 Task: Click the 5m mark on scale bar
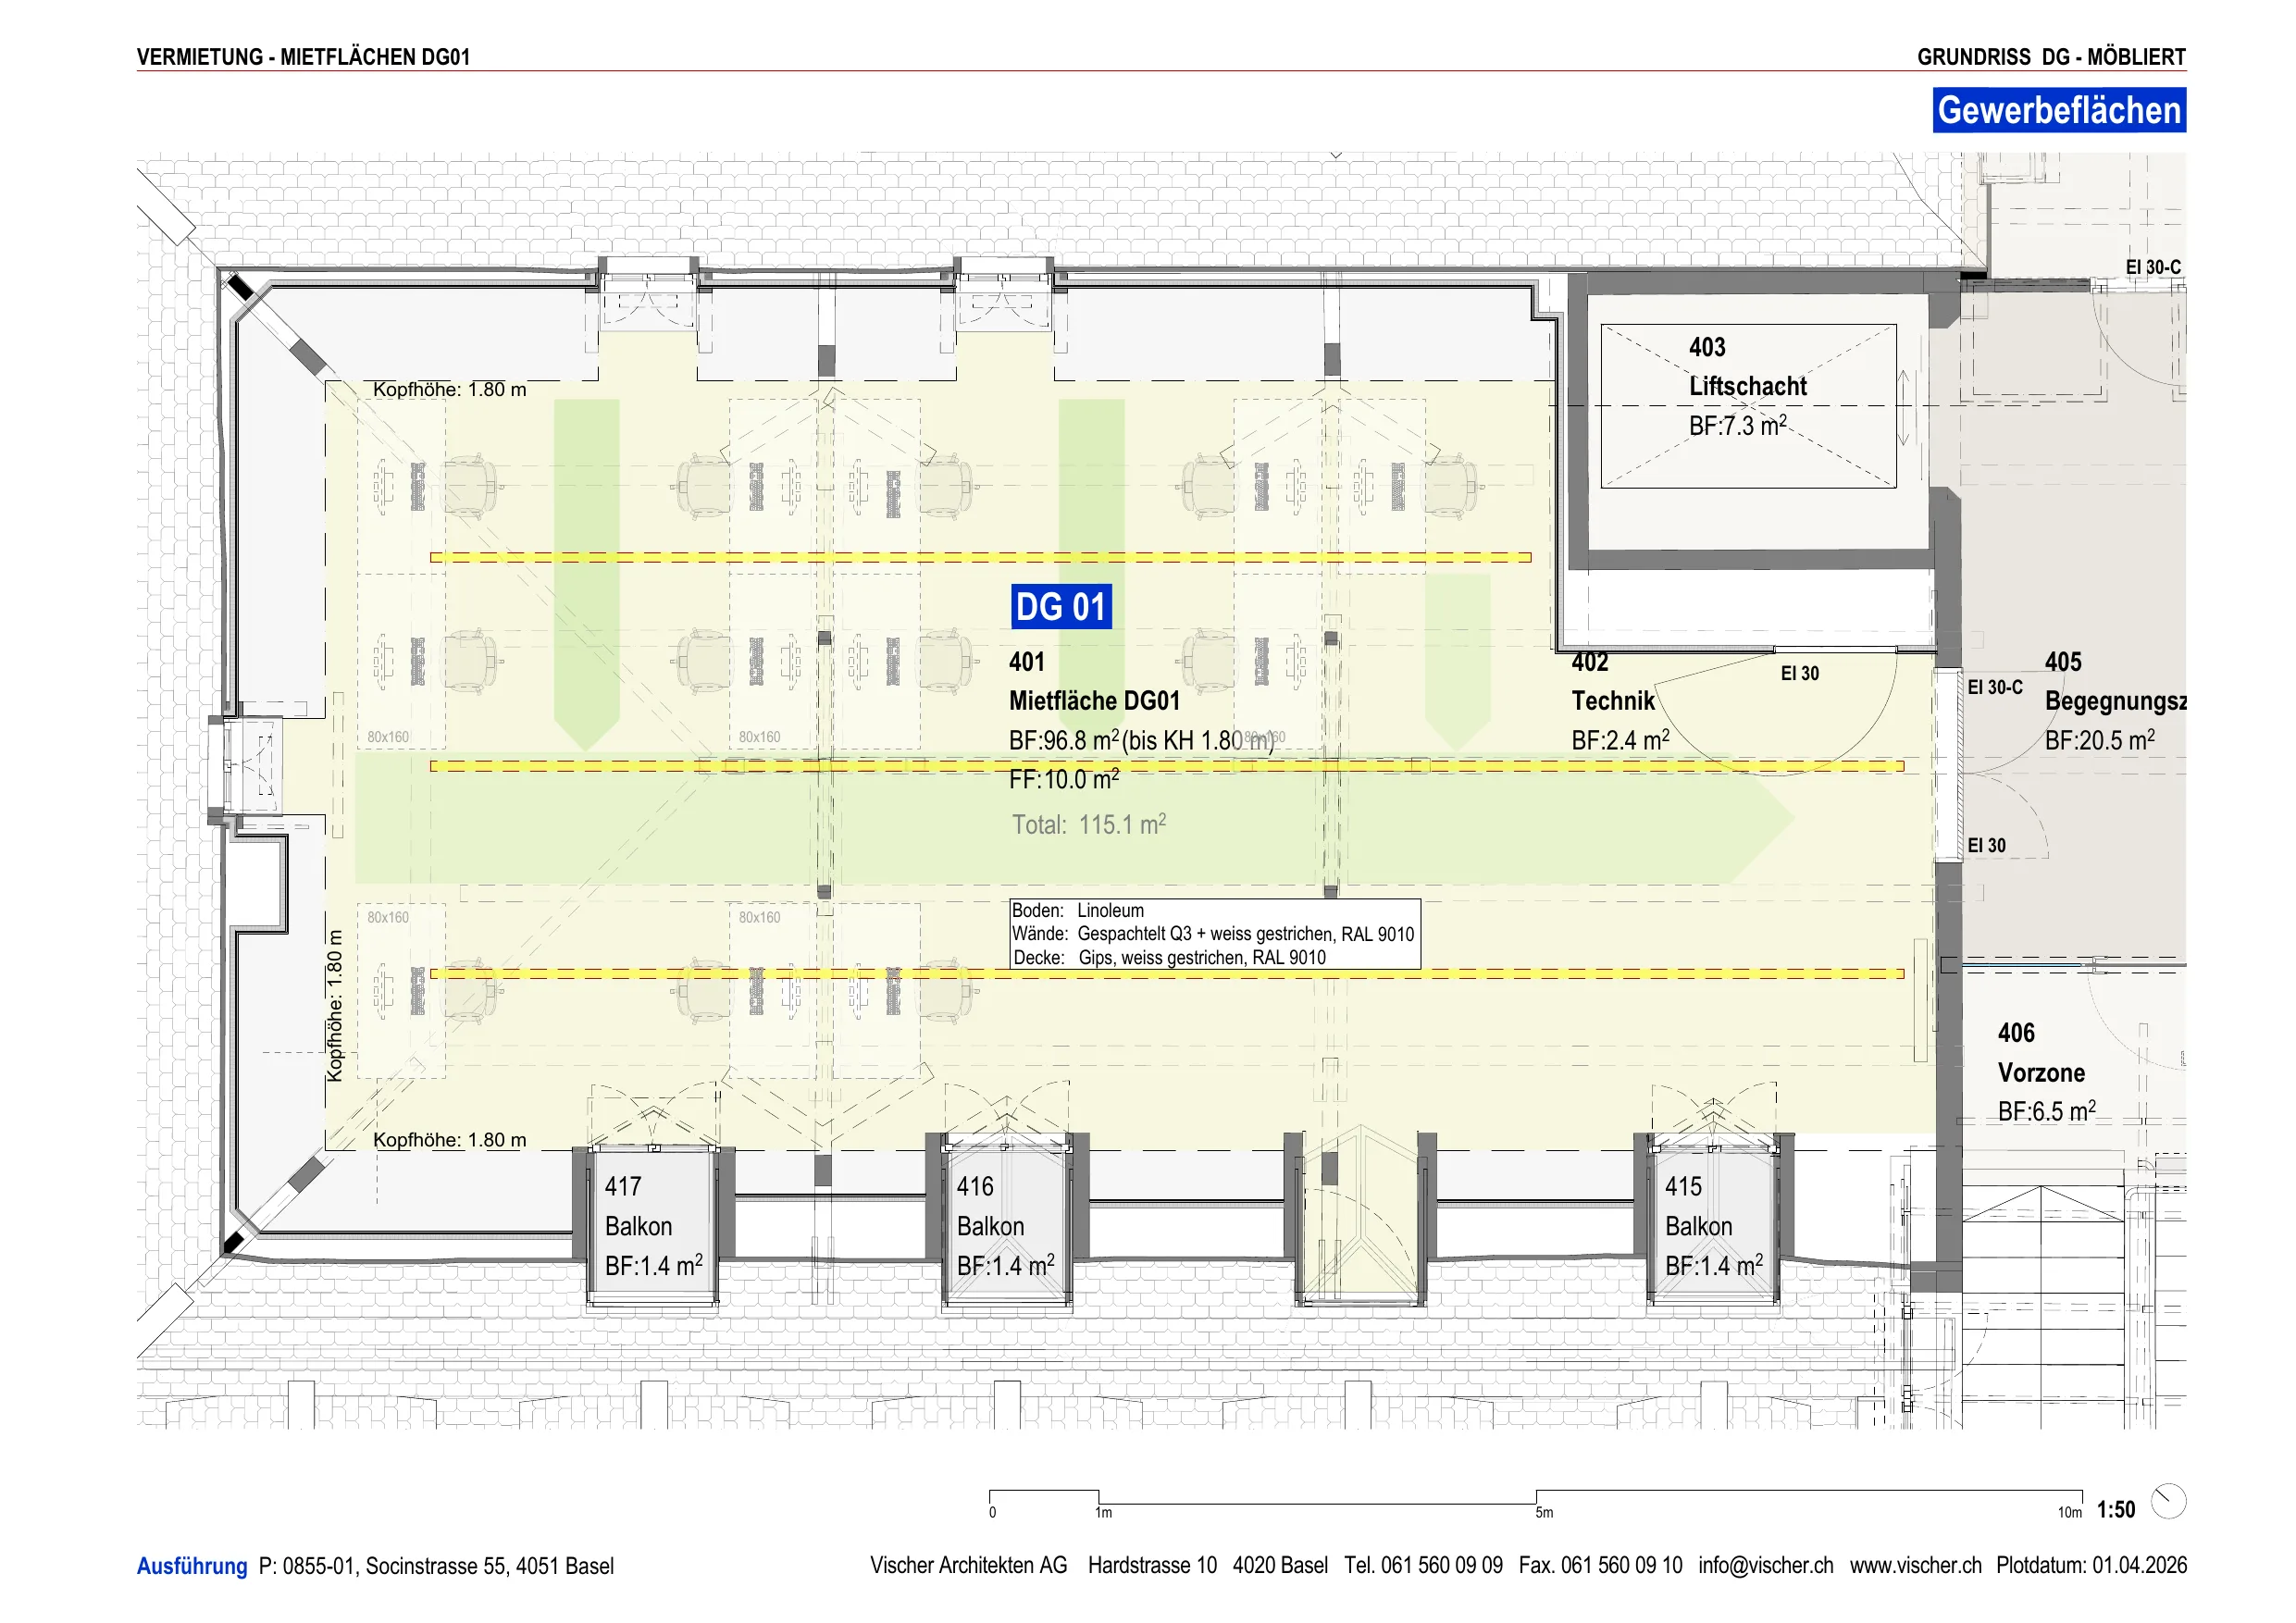[x=1544, y=1513]
